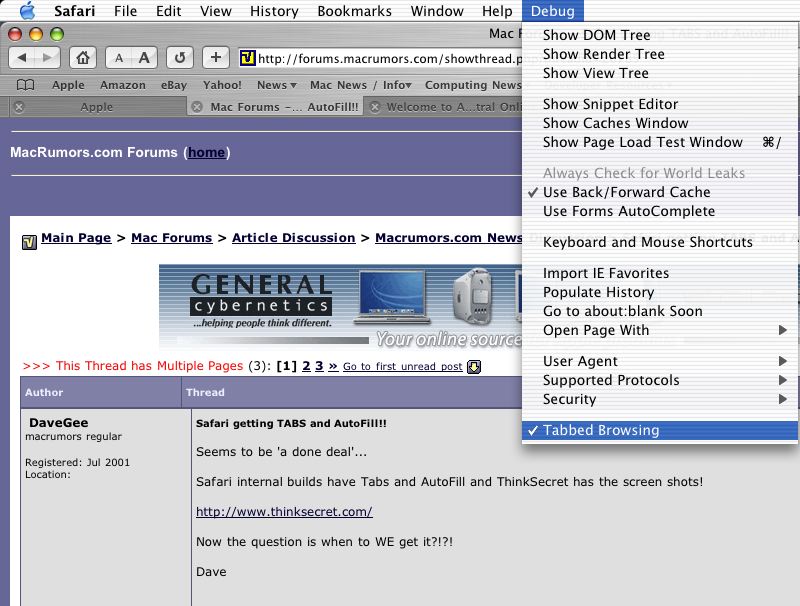The height and width of the screenshot is (606, 800).
Task: Toggle Use Back/Forward Cache option
Action: coord(660,192)
